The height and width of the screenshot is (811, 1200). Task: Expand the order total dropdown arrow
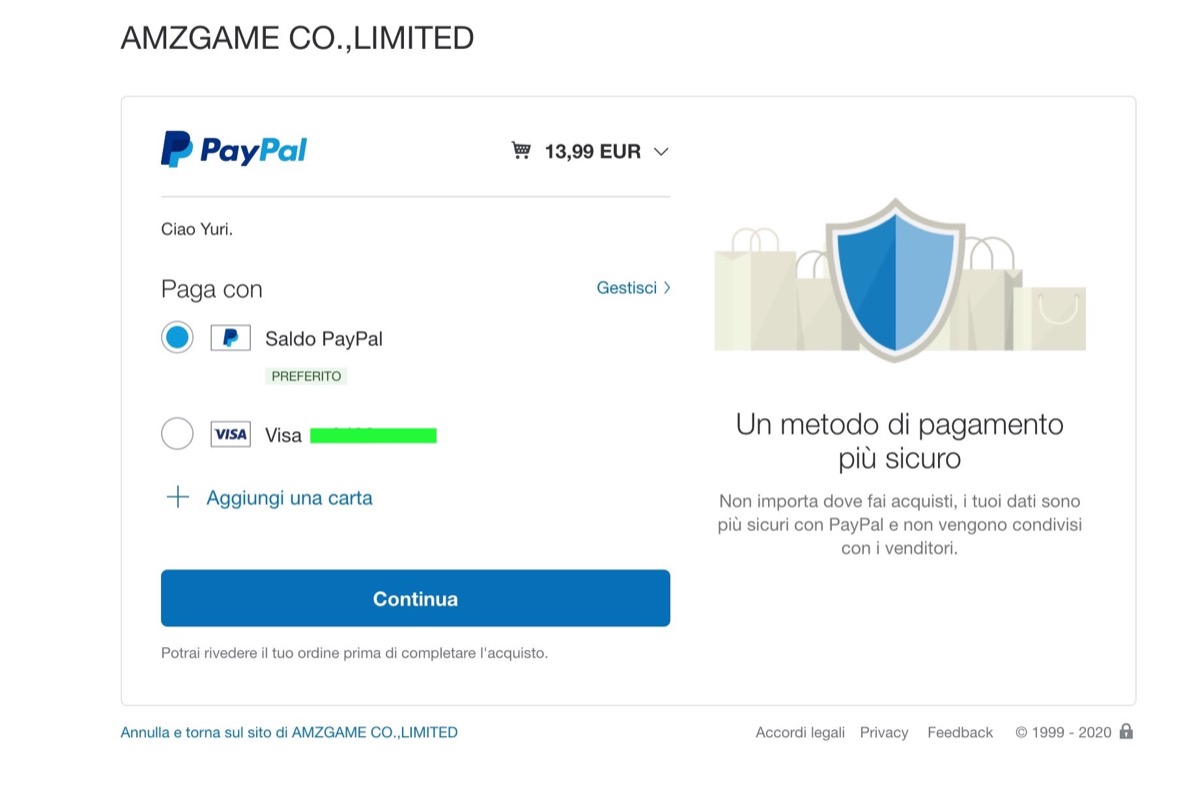(660, 152)
